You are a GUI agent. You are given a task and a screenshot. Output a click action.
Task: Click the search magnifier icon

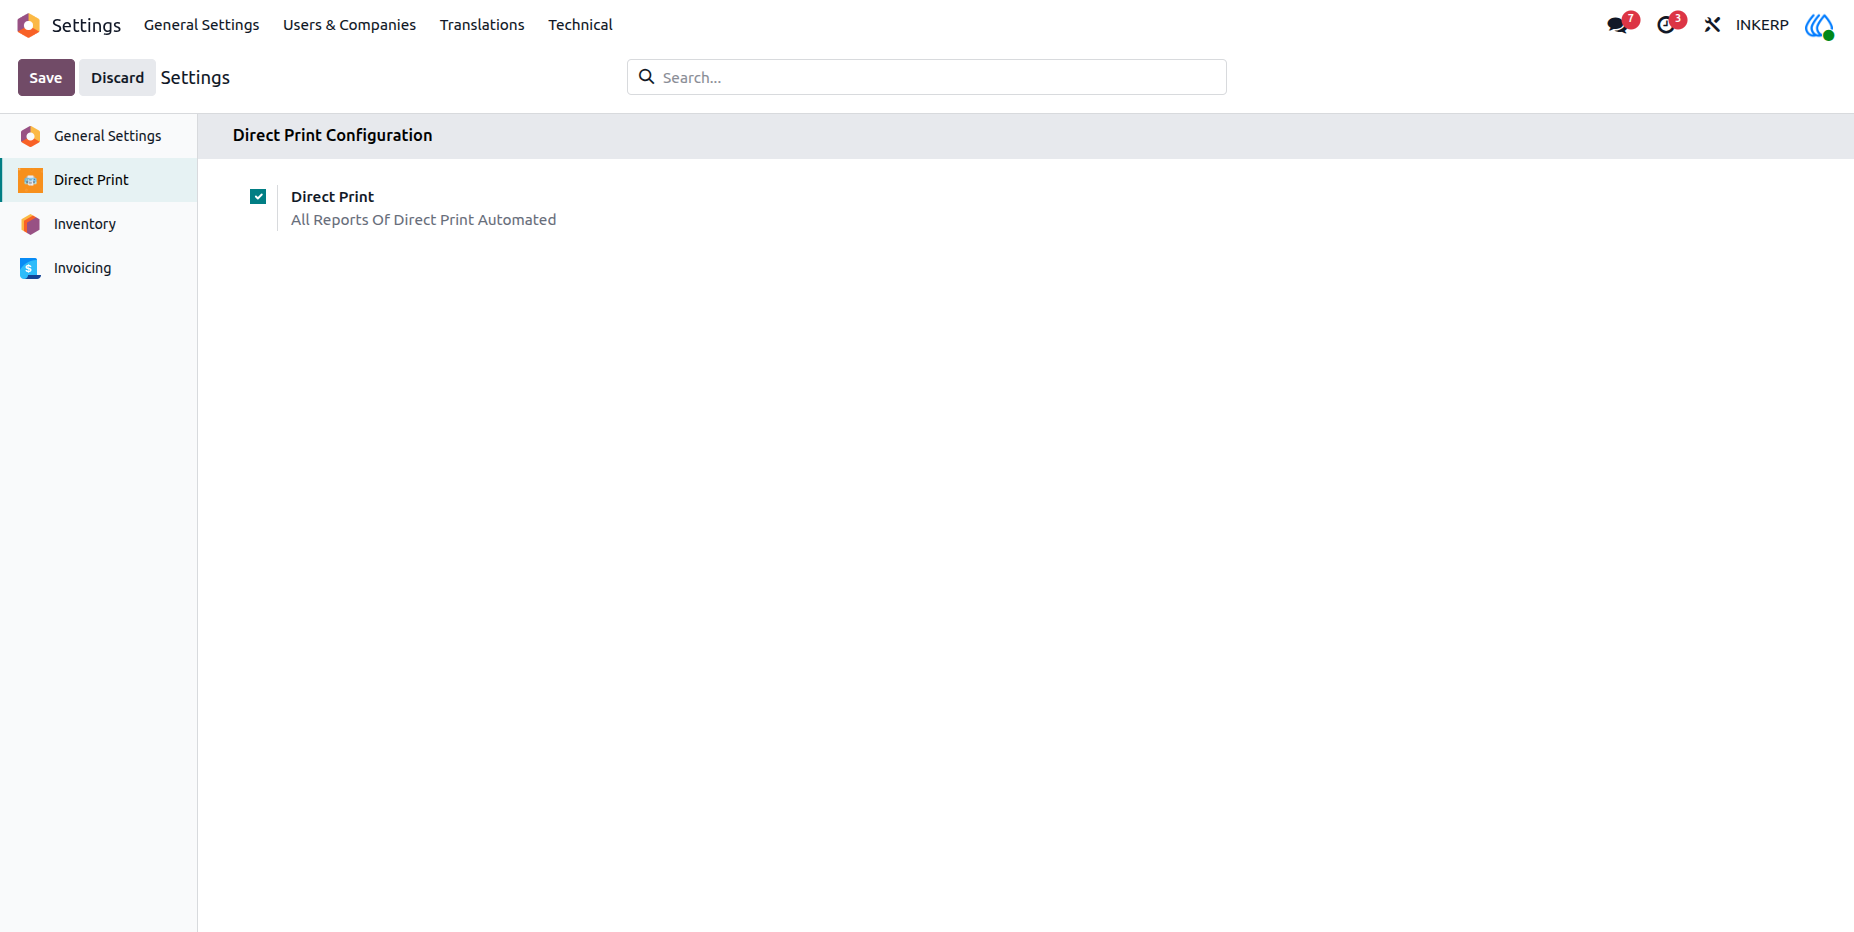click(647, 77)
